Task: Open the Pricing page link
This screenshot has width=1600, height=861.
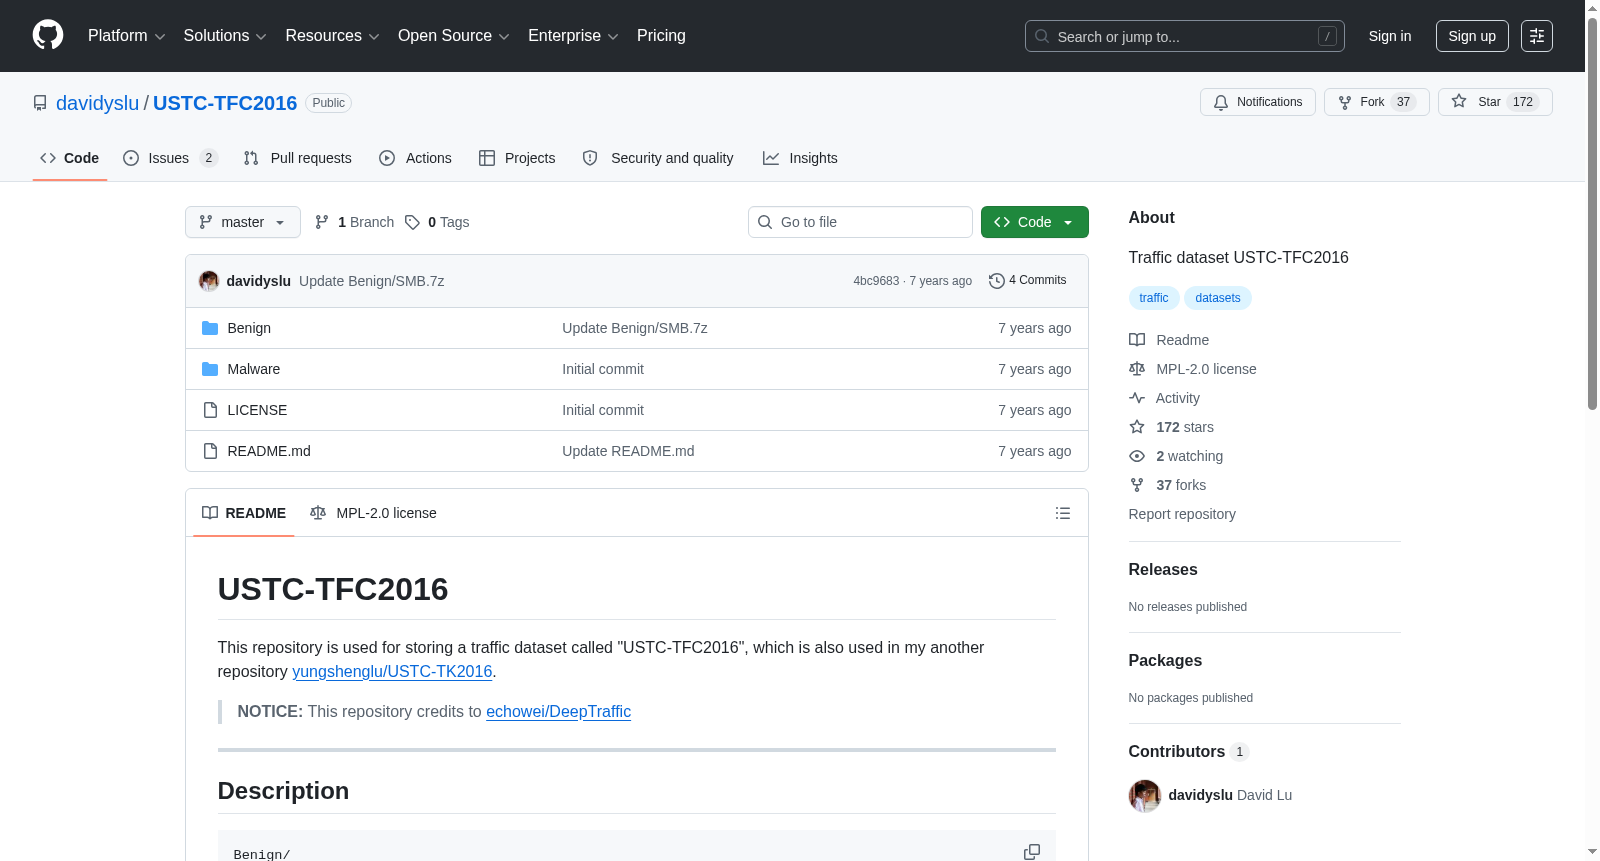Action: [x=661, y=36]
